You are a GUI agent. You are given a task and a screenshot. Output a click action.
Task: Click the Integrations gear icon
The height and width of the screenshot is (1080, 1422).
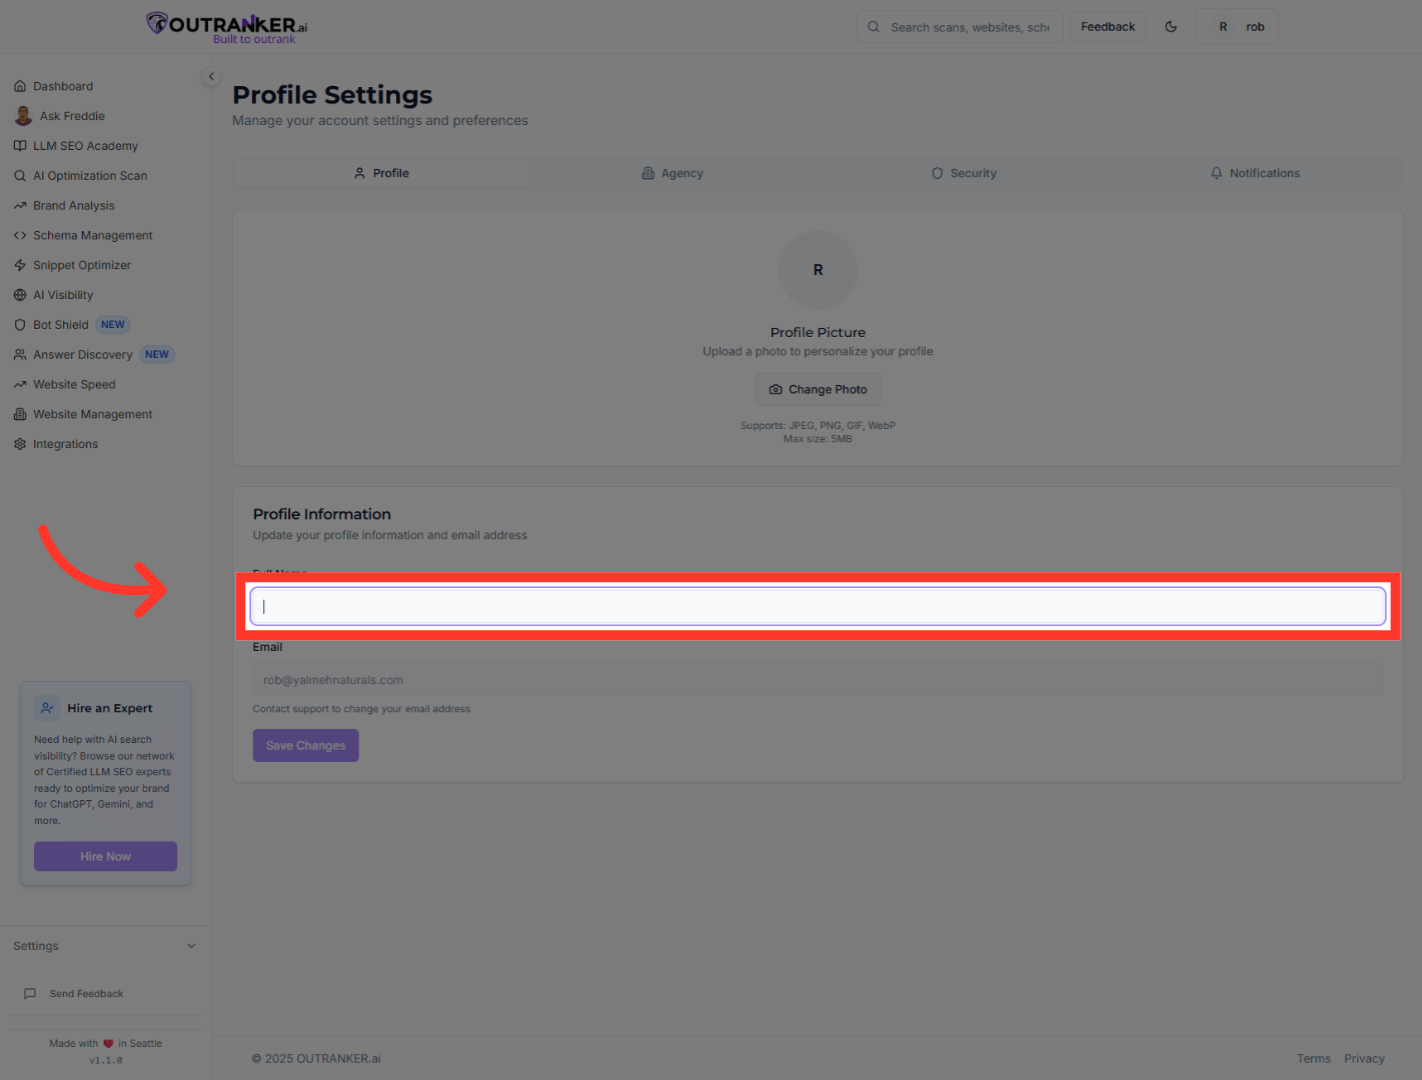20,444
